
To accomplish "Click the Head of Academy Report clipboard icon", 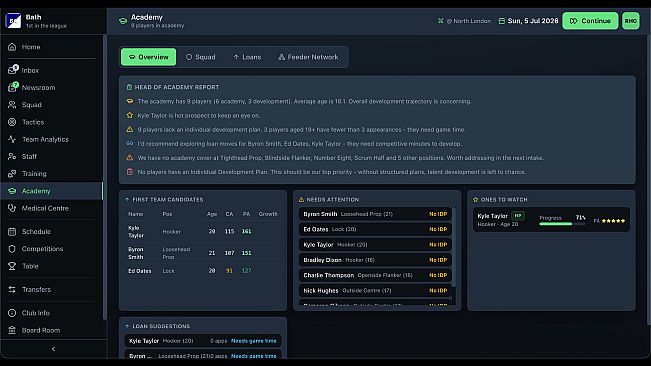I will 129,87.
